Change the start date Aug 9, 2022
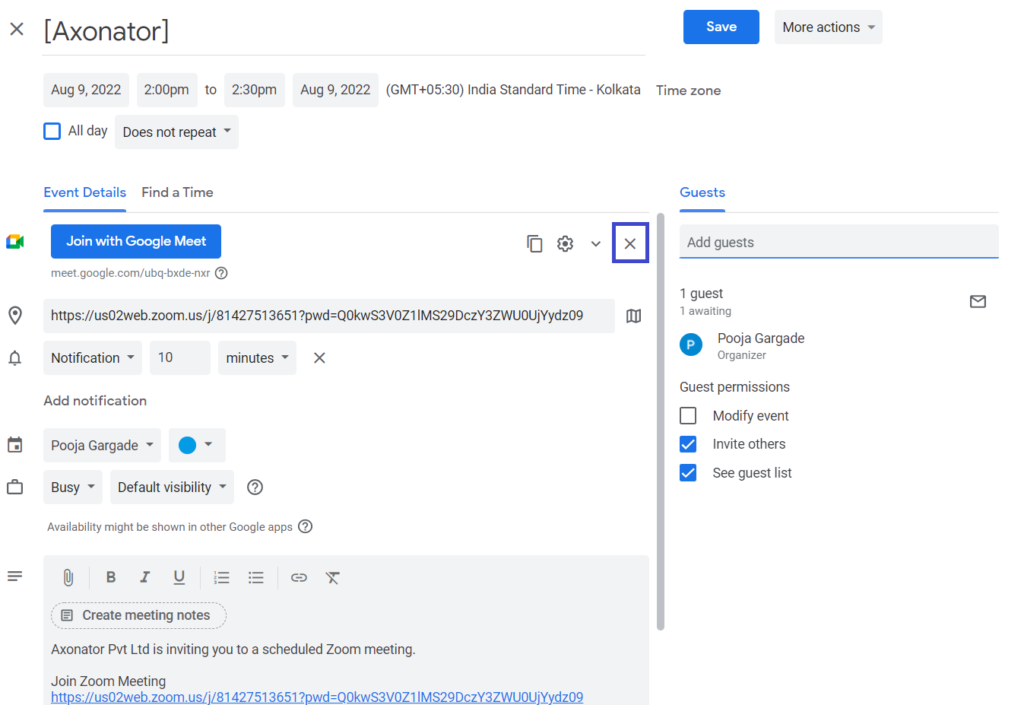This screenshot has height=705, width=1024. [86, 90]
